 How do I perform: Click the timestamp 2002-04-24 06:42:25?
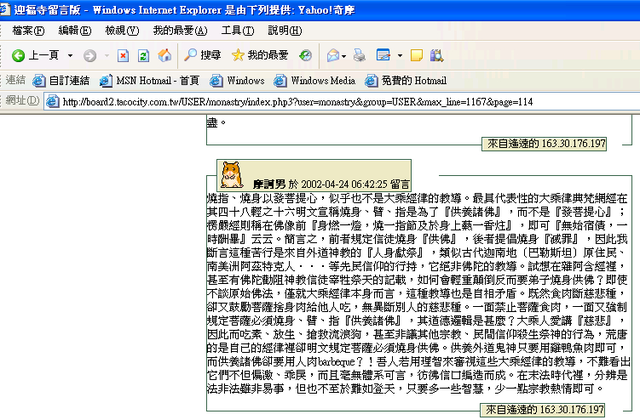344,184
